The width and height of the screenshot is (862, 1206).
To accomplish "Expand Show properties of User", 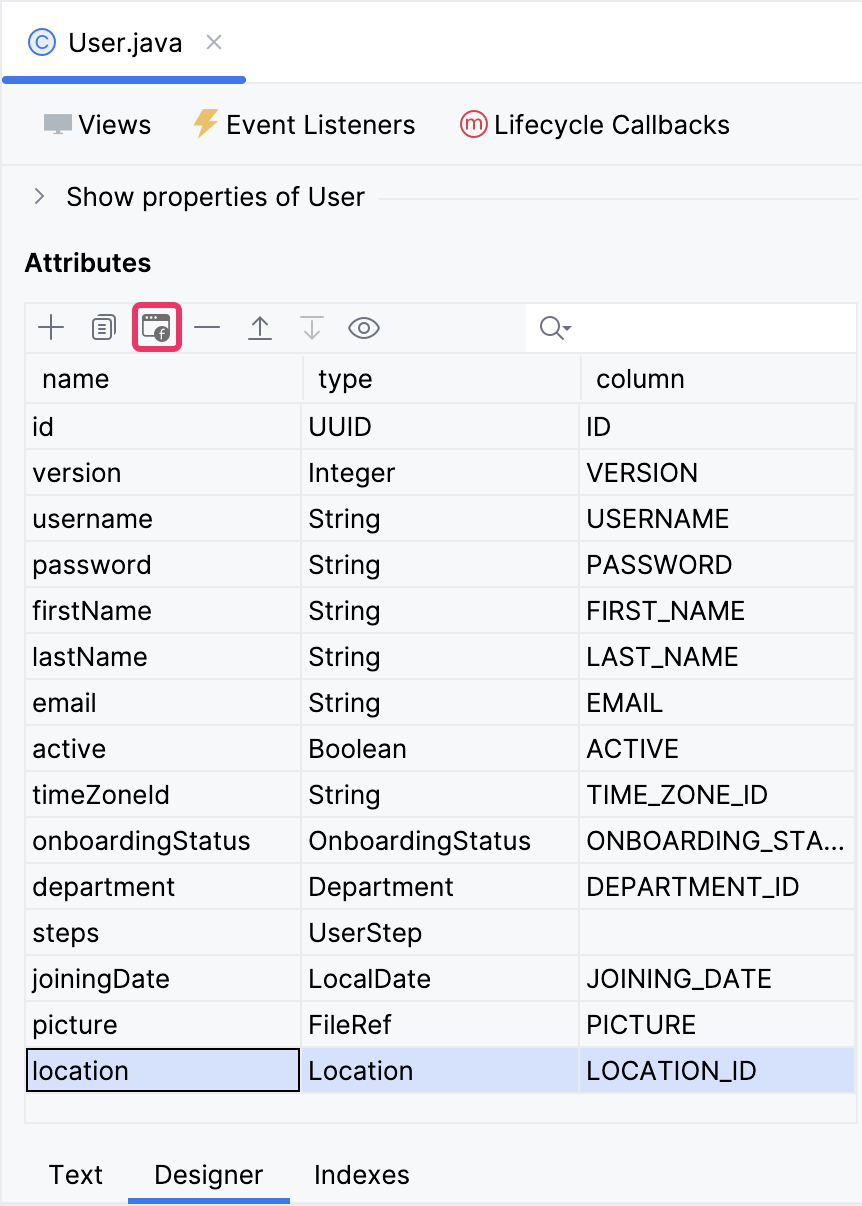I will click(x=40, y=197).
